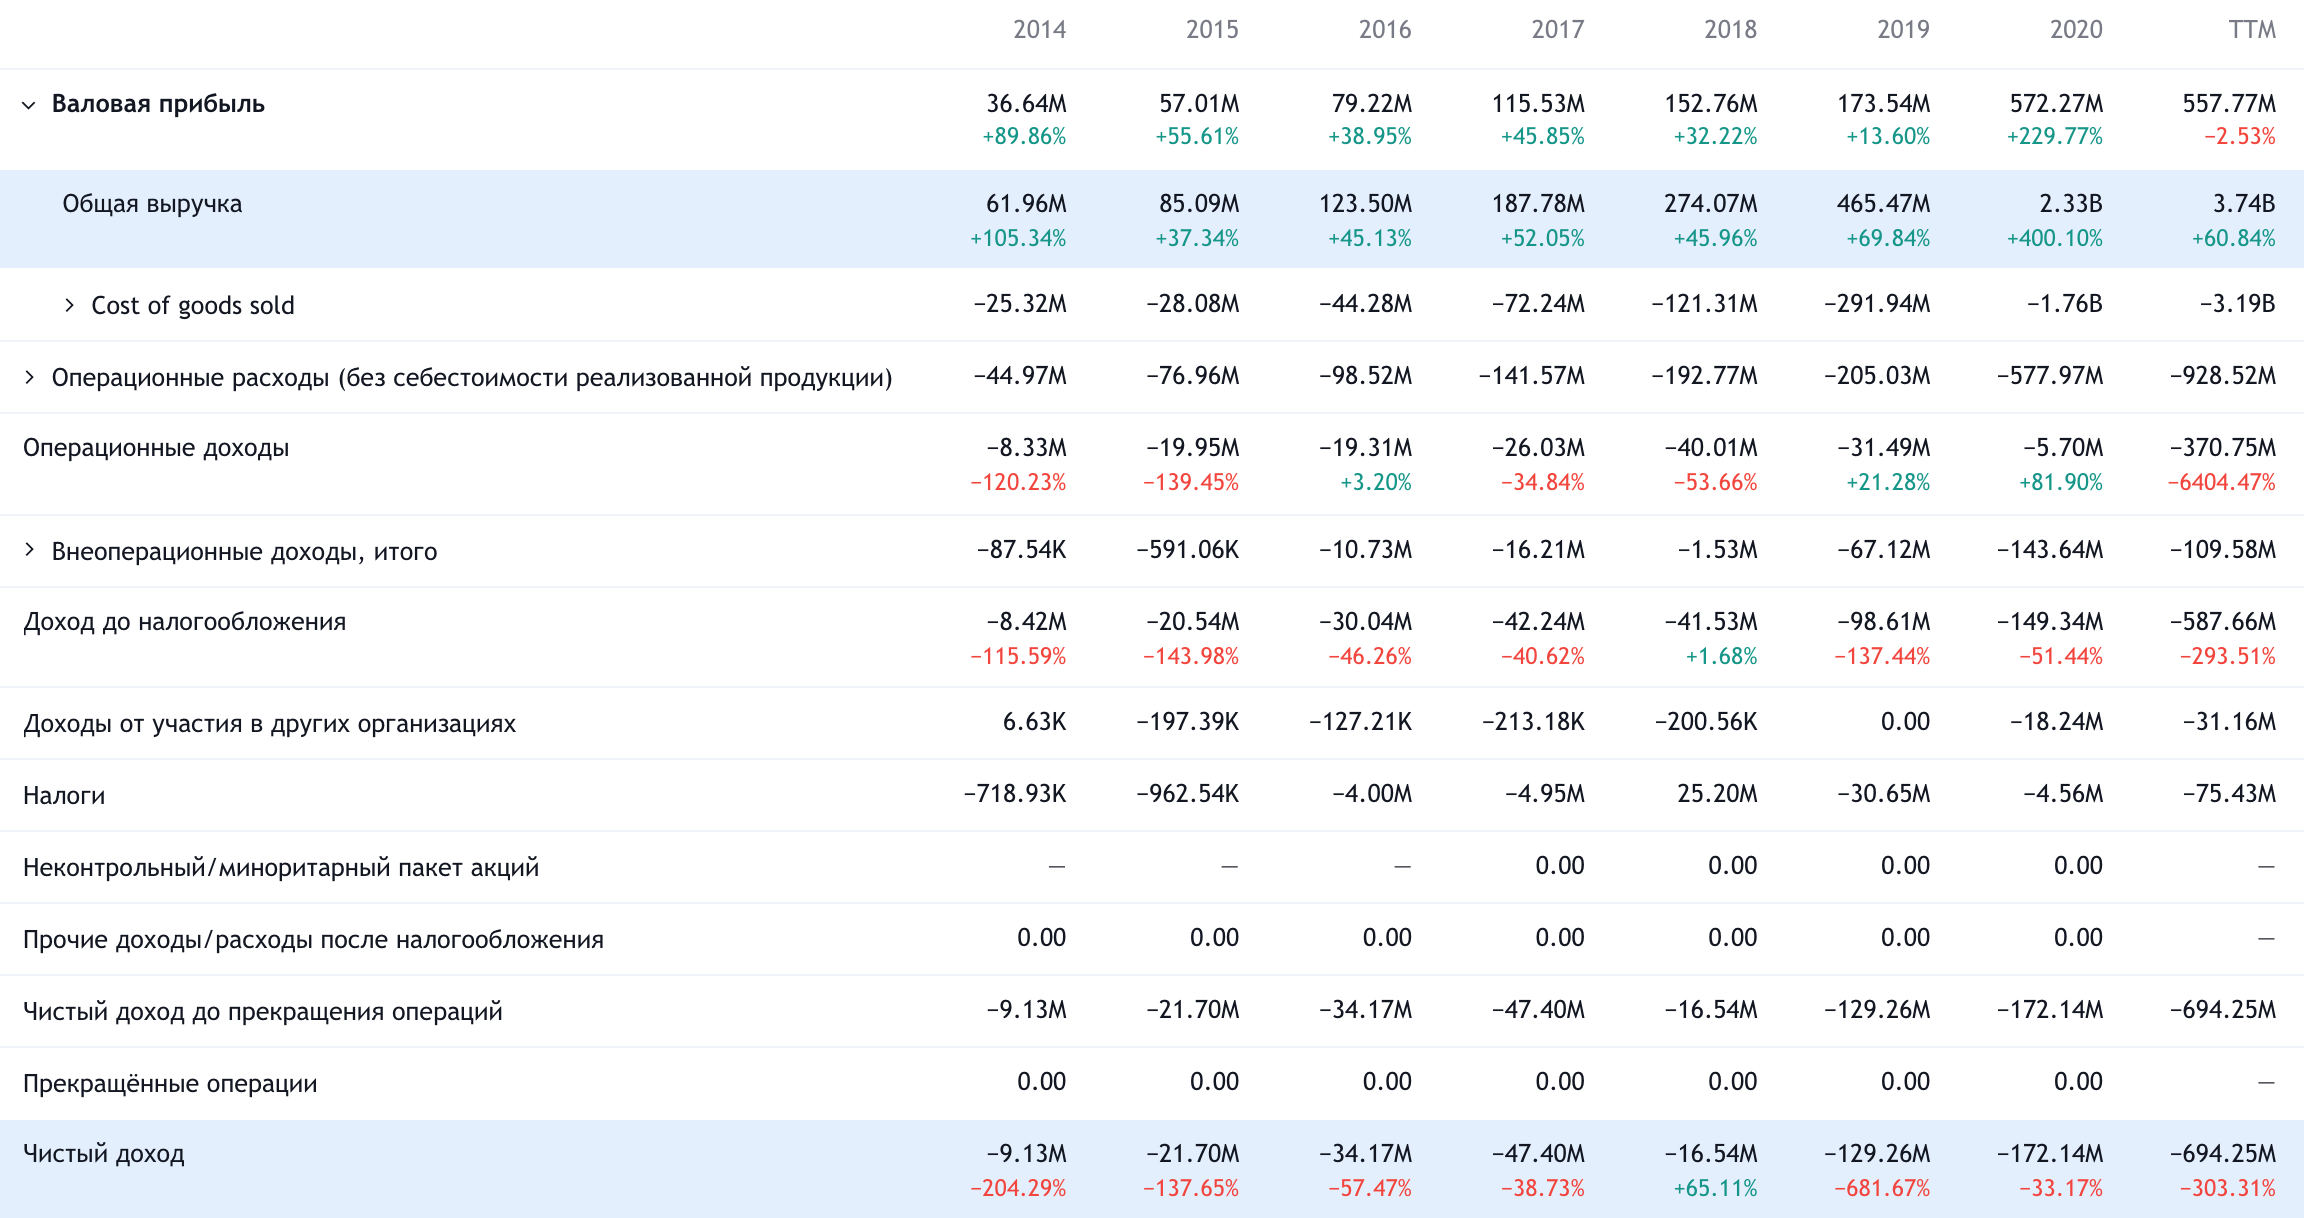Click pretax income change +1.68%
2304x1218 pixels.
[1721, 657]
